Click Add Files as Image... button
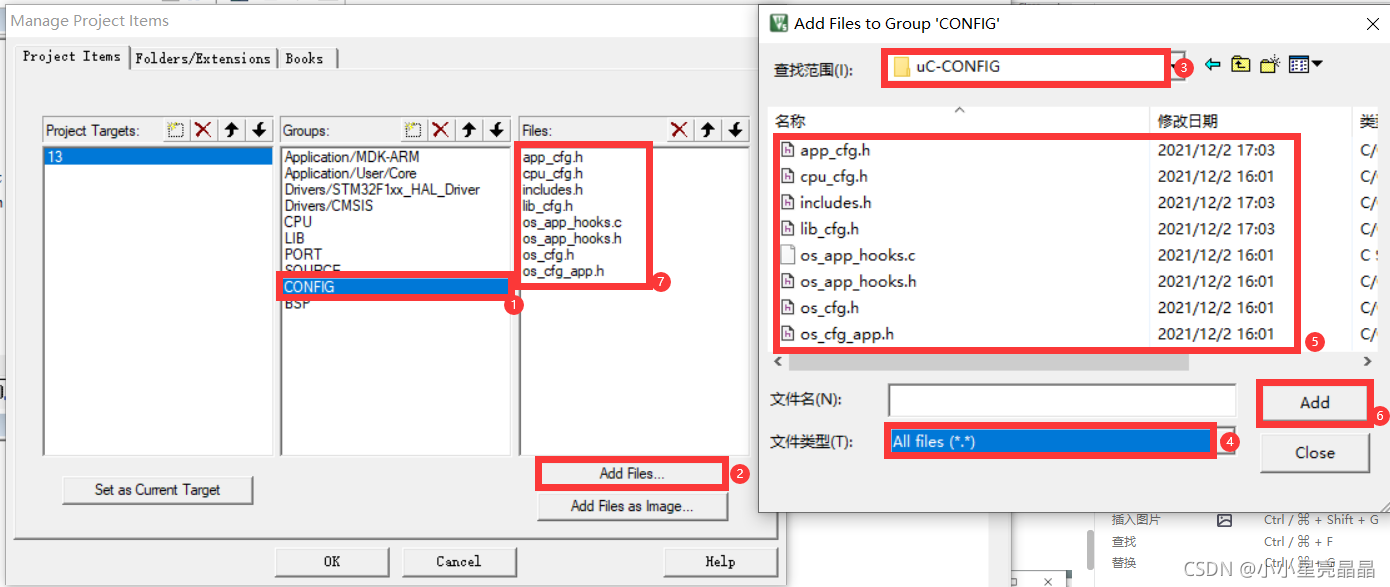This screenshot has width=1390, height=587. click(x=632, y=506)
